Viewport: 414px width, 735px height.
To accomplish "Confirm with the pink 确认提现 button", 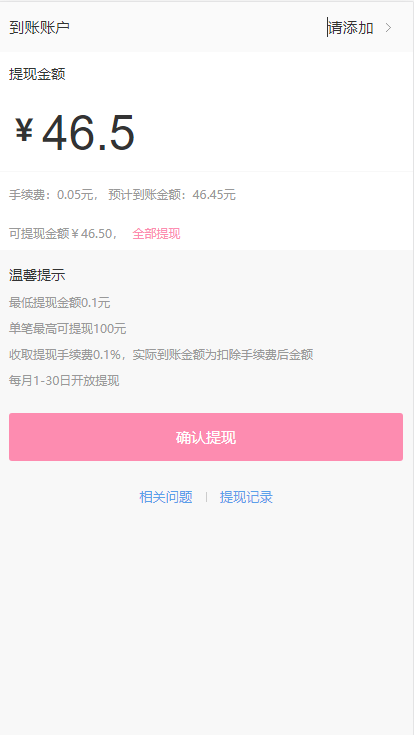I will (x=206, y=437).
